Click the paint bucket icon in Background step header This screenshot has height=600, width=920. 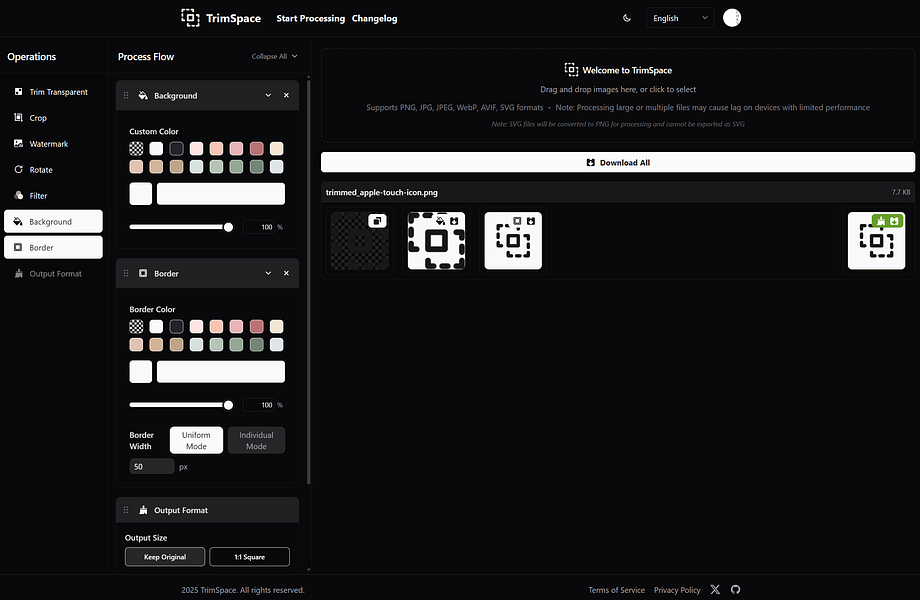[x=143, y=95]
